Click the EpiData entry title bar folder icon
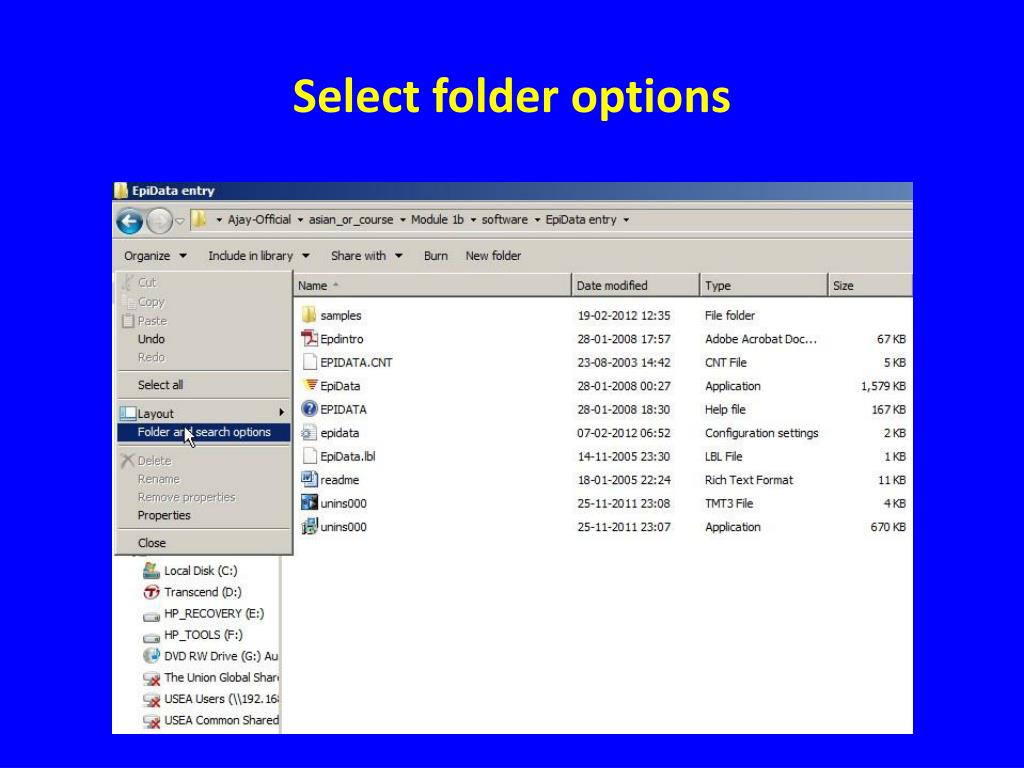This screenshot has height=768, width=1024. [121, 190]
